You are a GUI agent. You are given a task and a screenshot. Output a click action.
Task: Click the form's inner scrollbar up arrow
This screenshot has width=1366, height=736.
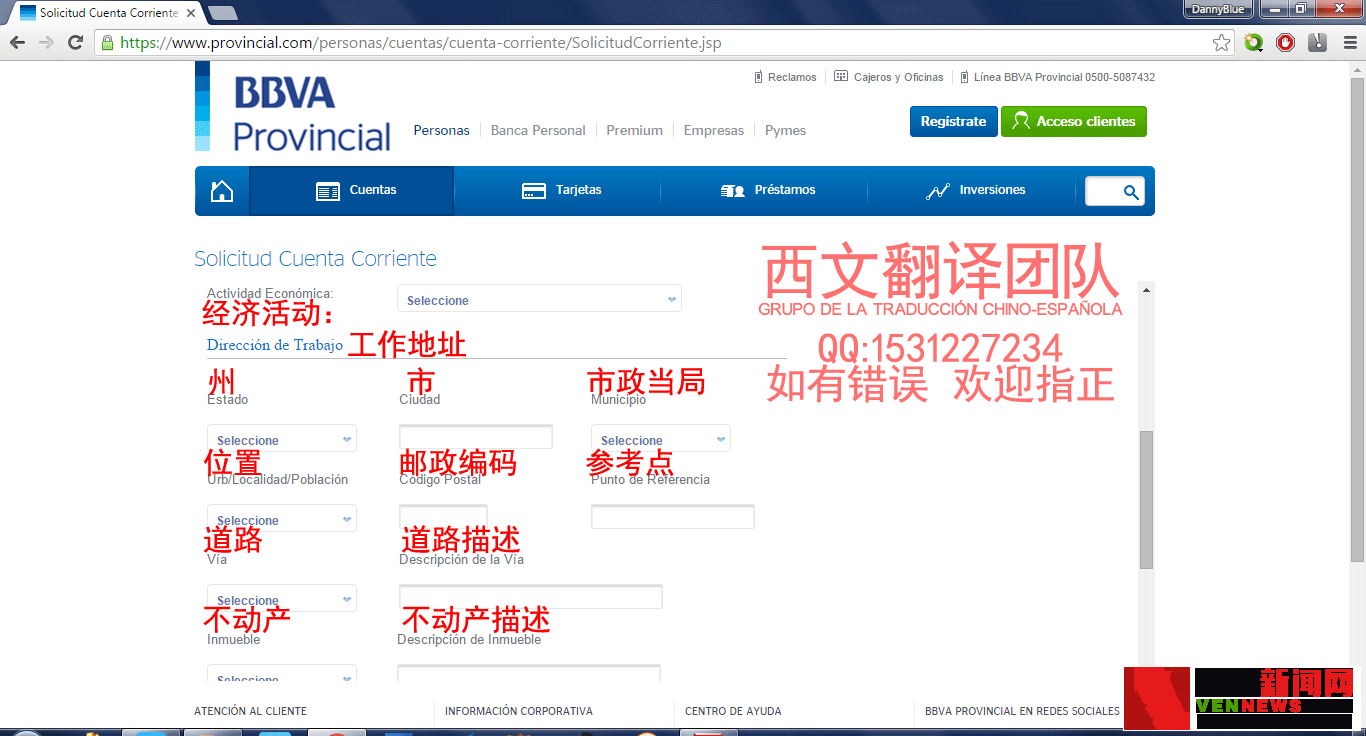pyautogui.click(x=1146, y=290)
